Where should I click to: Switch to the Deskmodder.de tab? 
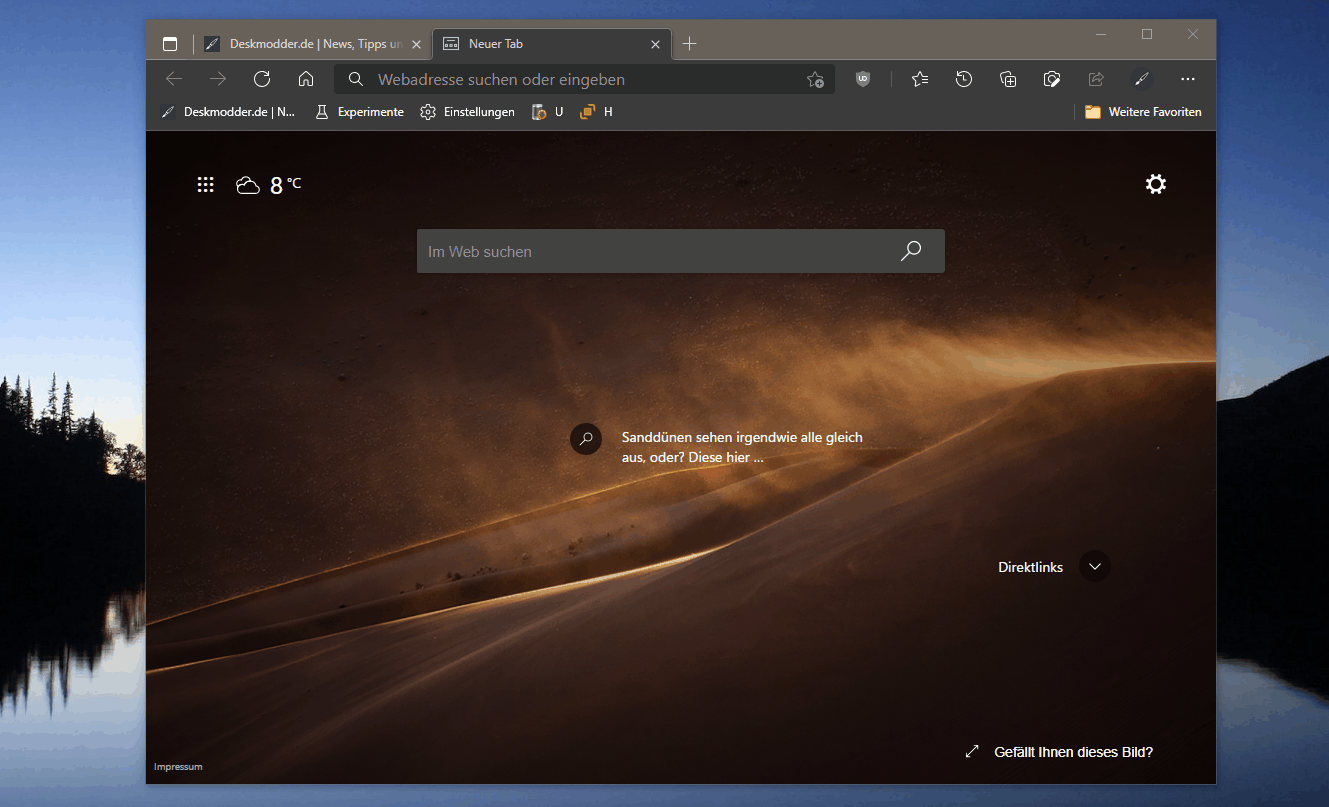[x=305, y=44]
